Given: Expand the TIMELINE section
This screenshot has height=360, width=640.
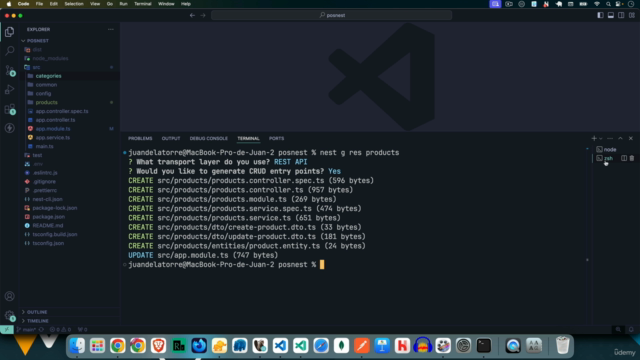Looking at the screenshot, I should tap(38, 321).
